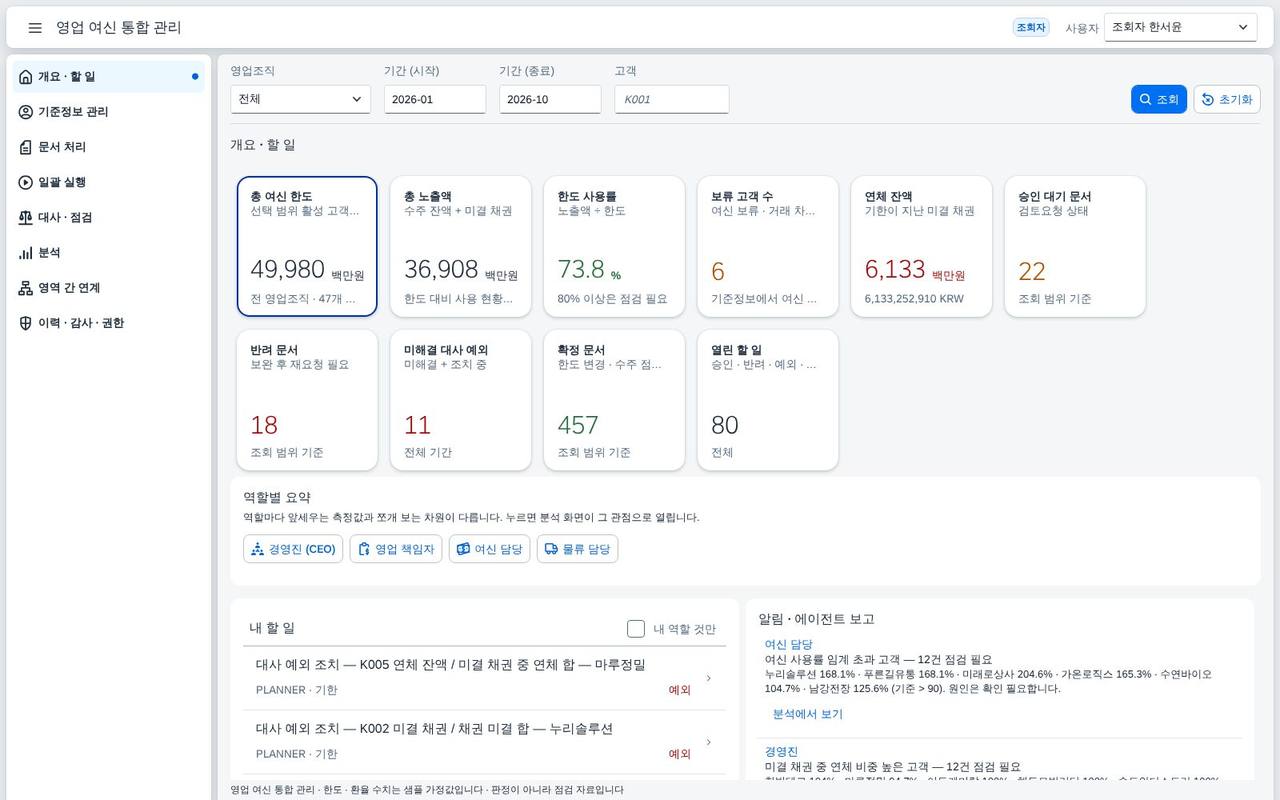Open 일괄 실행 section
Viewport: 1280px width, 800px height.
[x=109, y=182]
